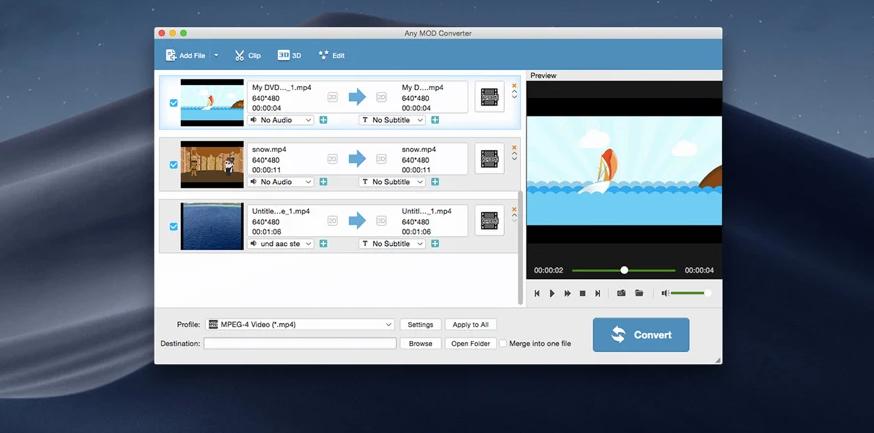Expand the Add File dropdown arrow
The width and height of the screenshot is (874, 433).
(216, 55)
